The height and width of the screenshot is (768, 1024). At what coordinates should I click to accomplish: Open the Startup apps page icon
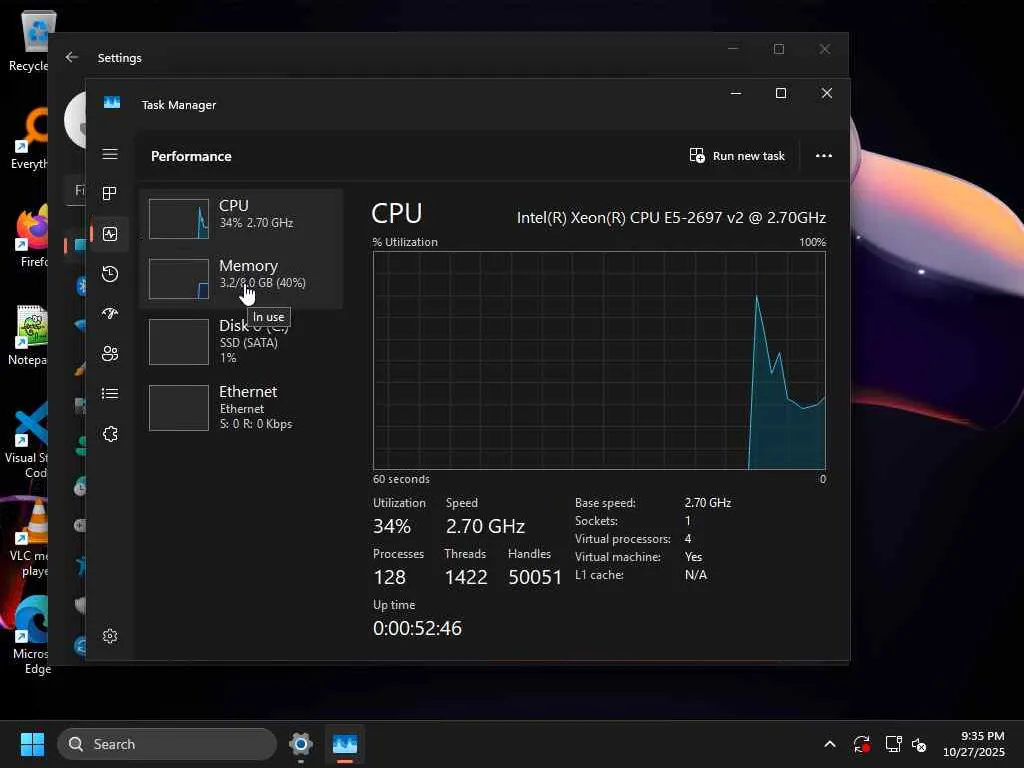click(110, 313)
